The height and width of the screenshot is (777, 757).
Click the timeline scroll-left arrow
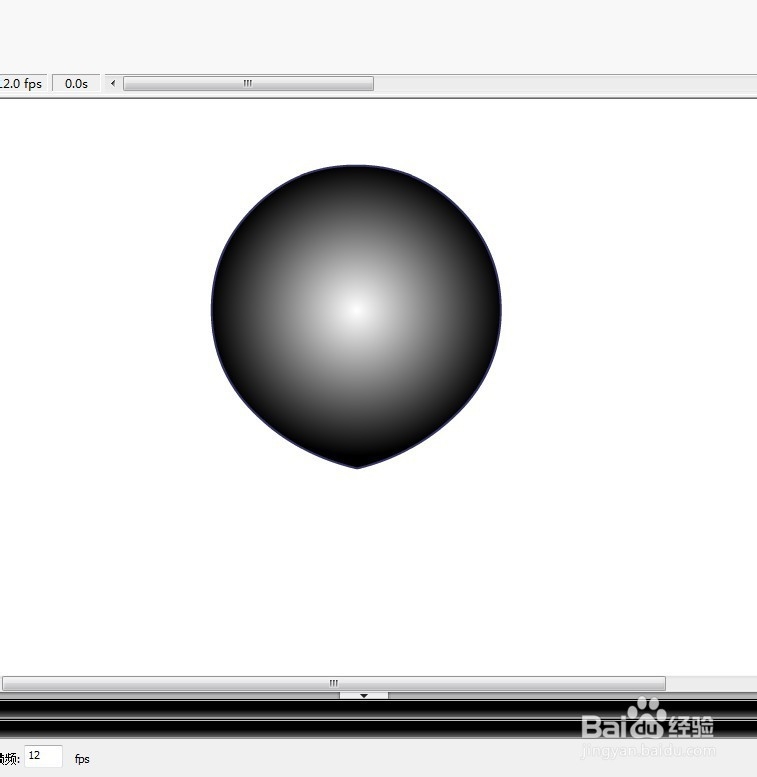tap(113, 83)
